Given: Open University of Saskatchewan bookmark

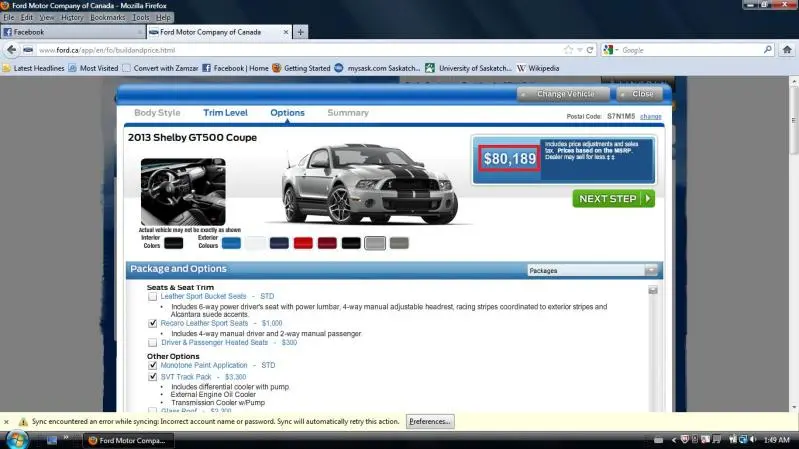Looking at the screenshot, I should (x=468, y=68).
